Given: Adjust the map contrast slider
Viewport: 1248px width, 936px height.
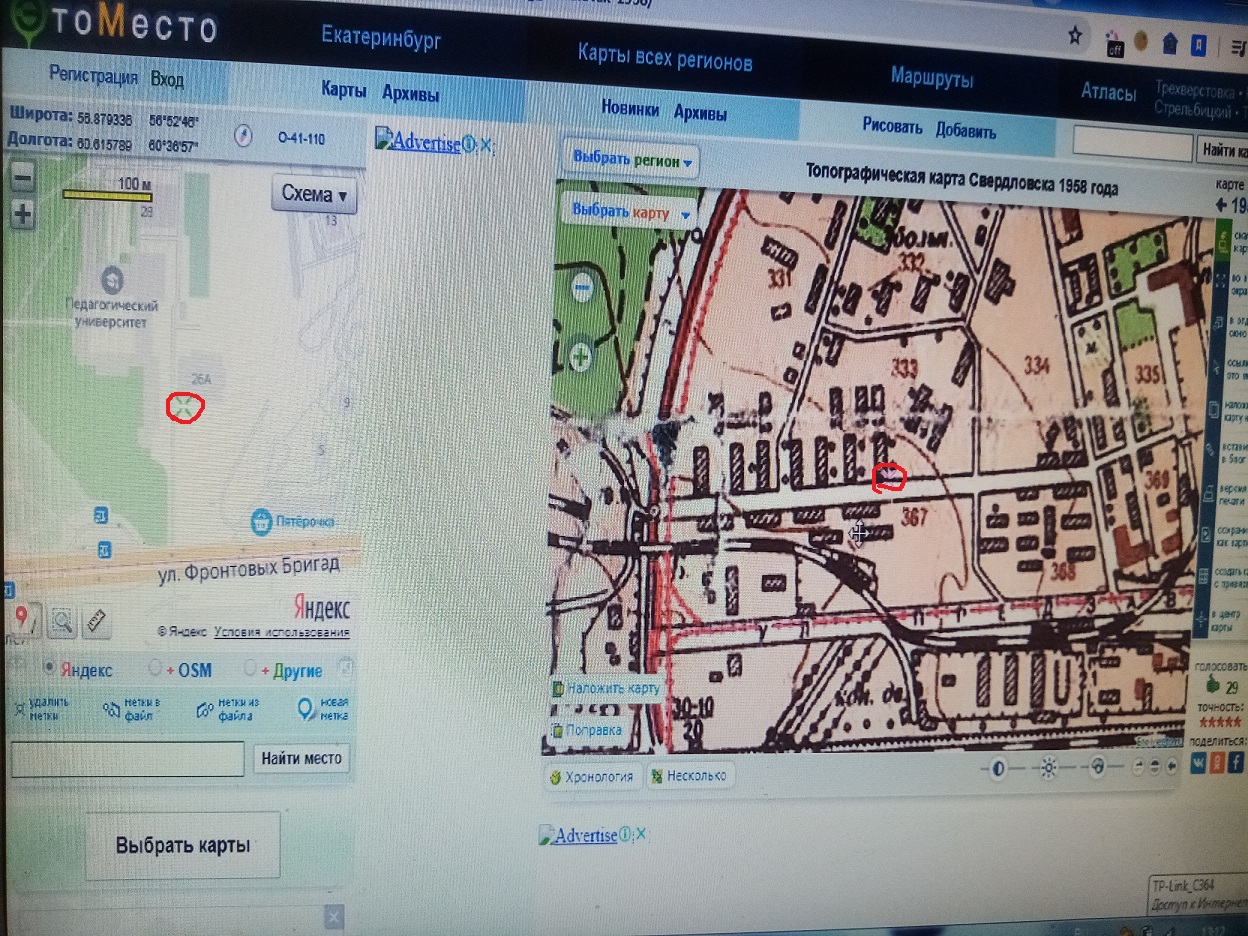Looking at the screenshot, I should (x=1000, y=767).
